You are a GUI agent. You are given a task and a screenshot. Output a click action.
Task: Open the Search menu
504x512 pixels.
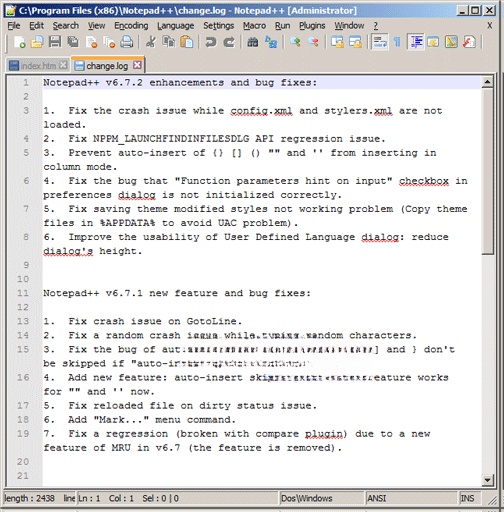[x=66, y=26]
